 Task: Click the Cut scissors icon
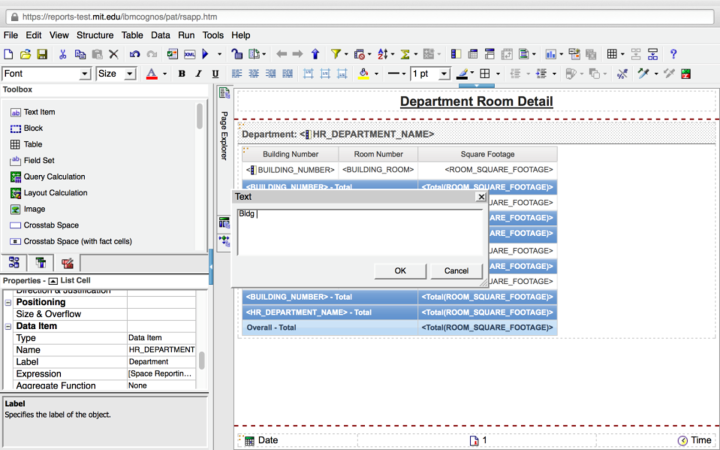tap(62, 54)
